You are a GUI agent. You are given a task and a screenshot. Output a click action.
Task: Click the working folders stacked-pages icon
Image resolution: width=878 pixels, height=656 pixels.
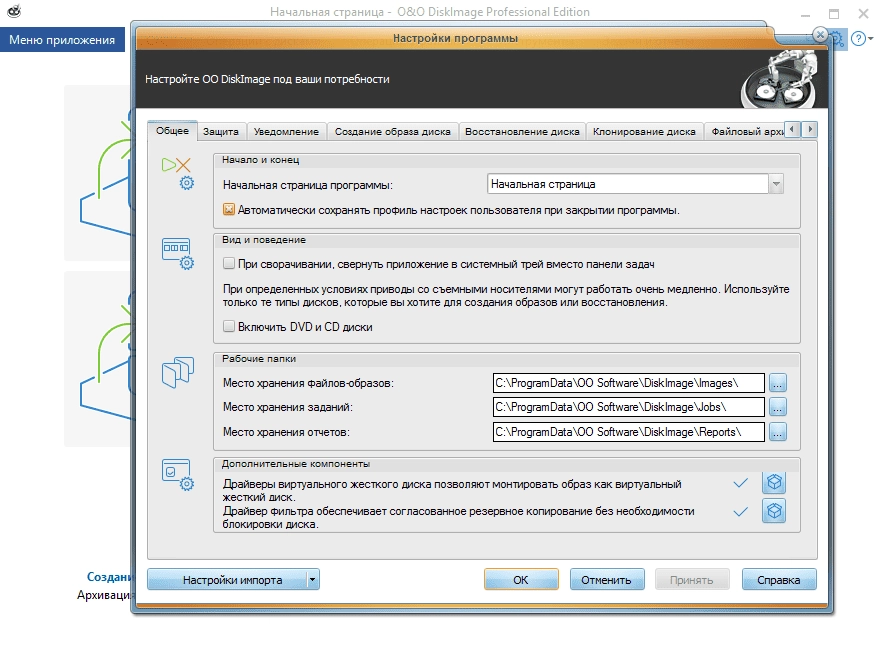178,372
